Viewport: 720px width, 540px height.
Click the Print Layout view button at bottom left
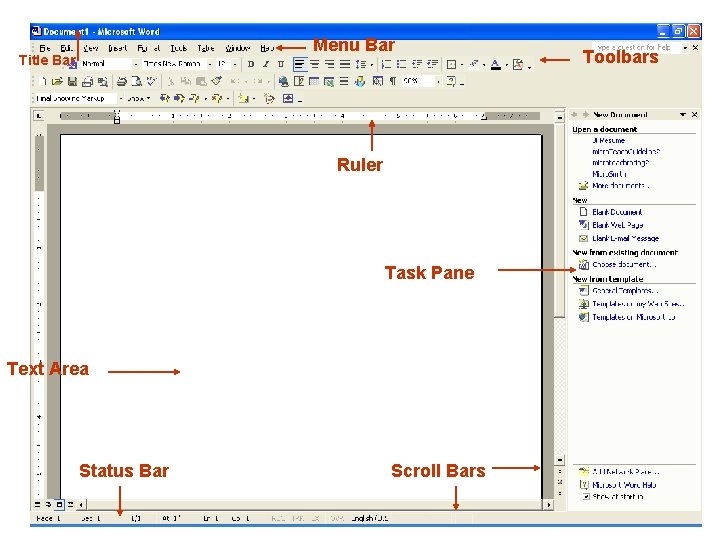coord(59,504)
